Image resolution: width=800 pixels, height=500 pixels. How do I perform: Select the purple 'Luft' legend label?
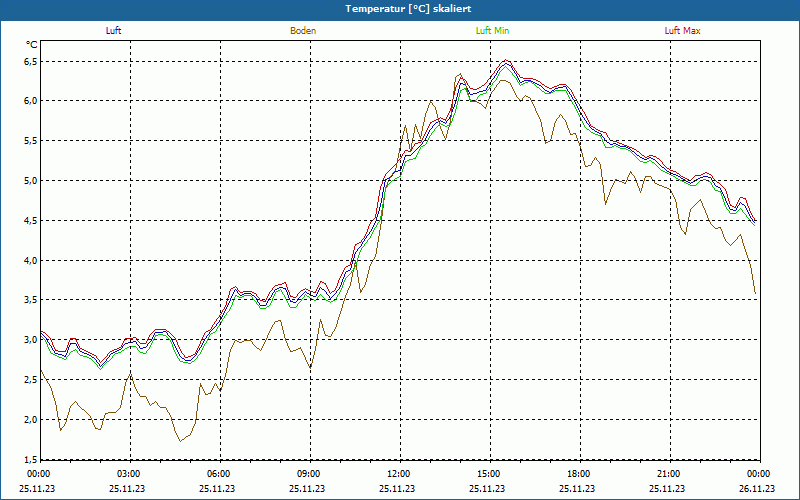point(114,31)
